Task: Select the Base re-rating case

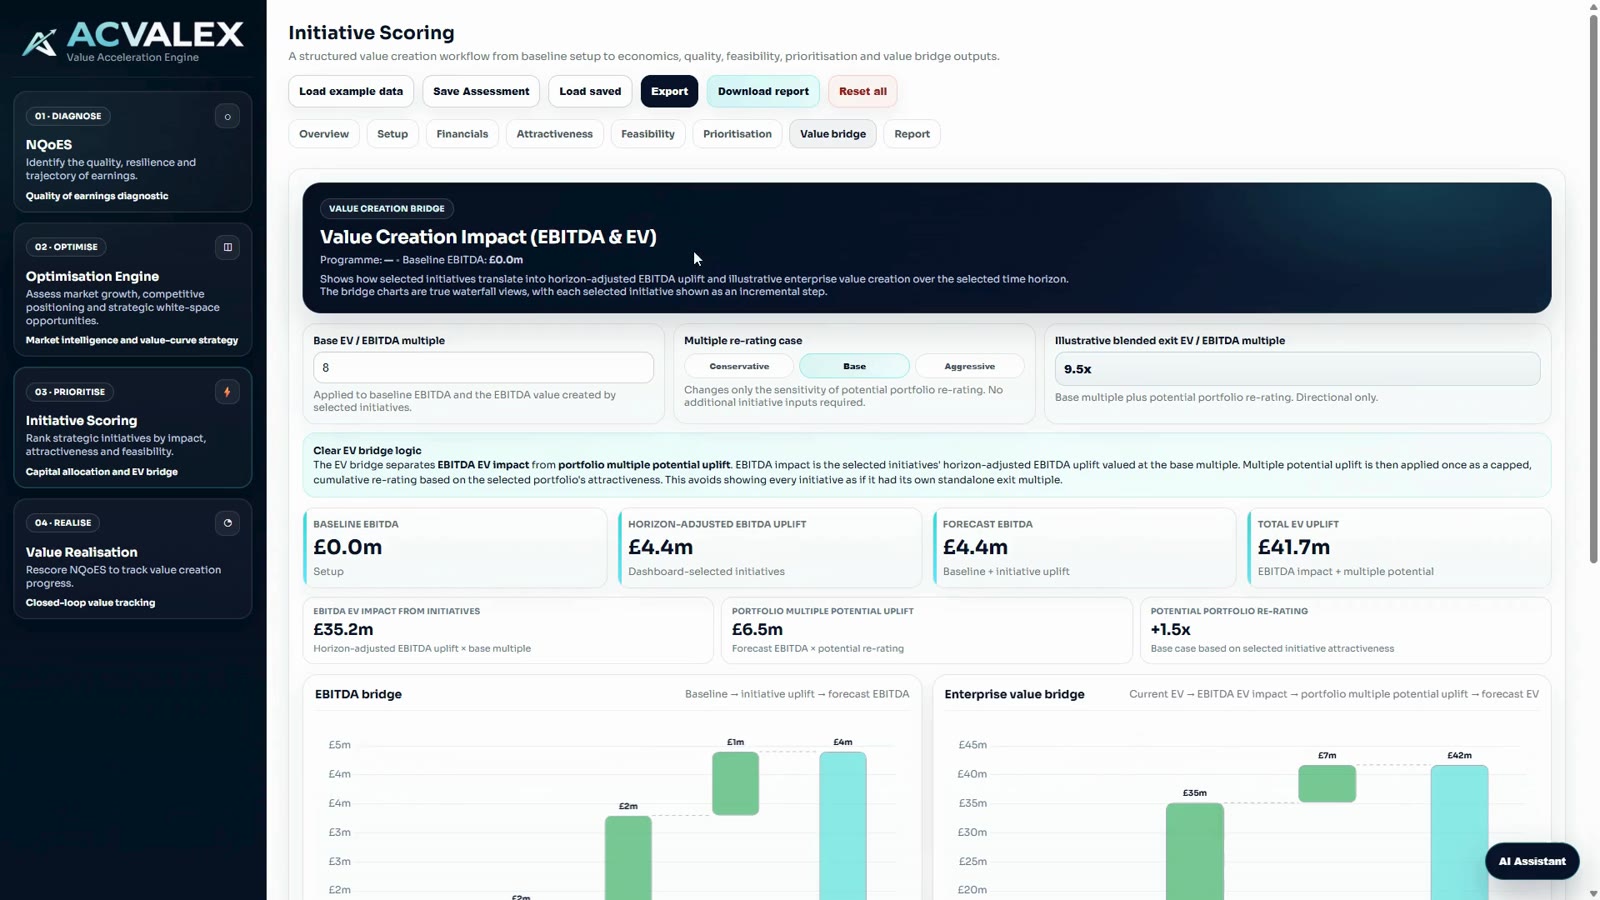Action: pyautogui.click(x=854, y=366)
